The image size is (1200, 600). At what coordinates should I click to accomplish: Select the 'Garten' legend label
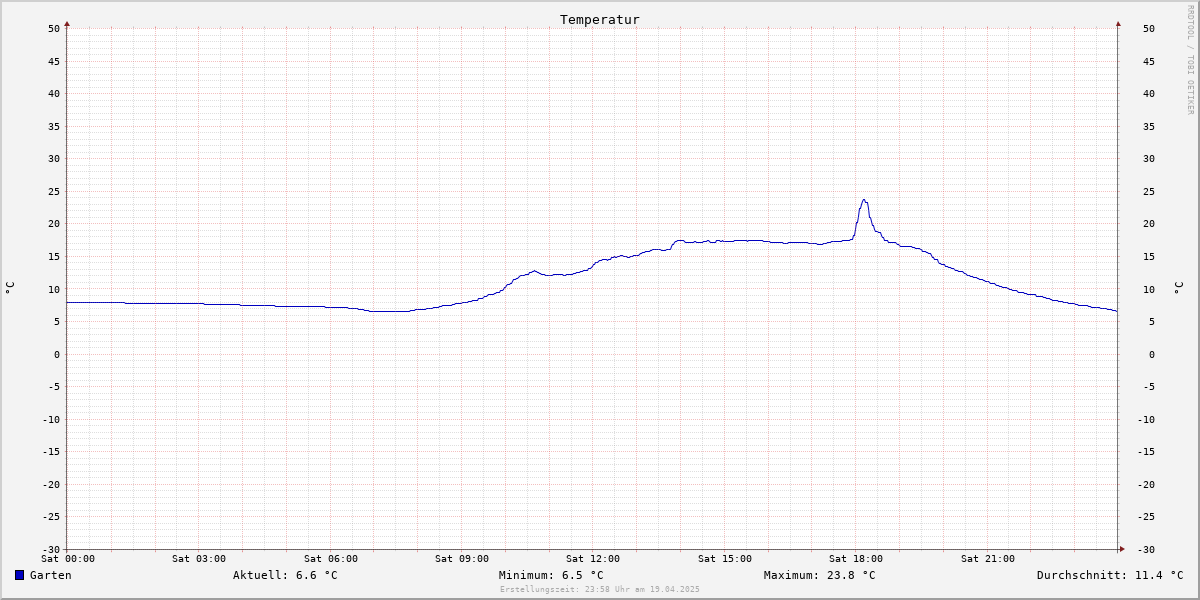(51, 575)
